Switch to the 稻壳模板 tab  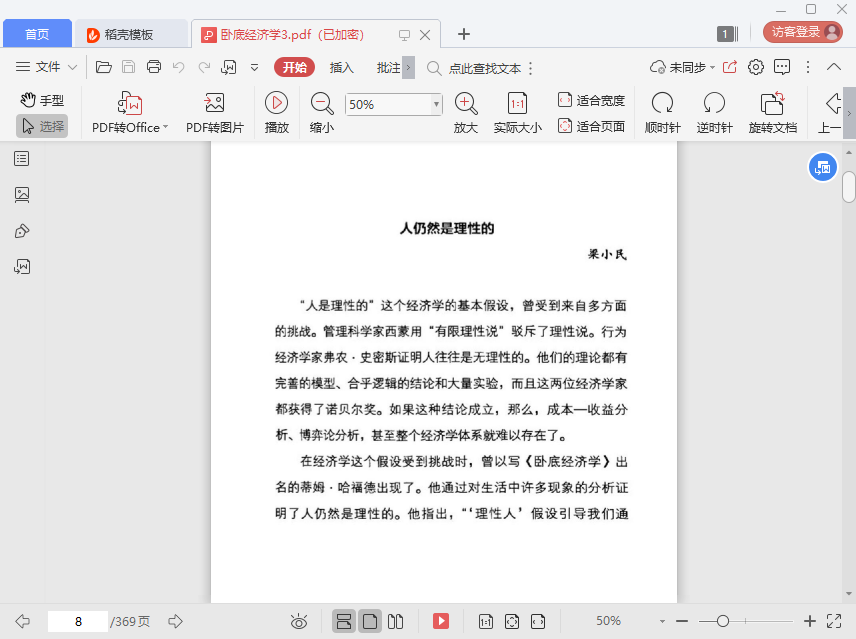130,34
